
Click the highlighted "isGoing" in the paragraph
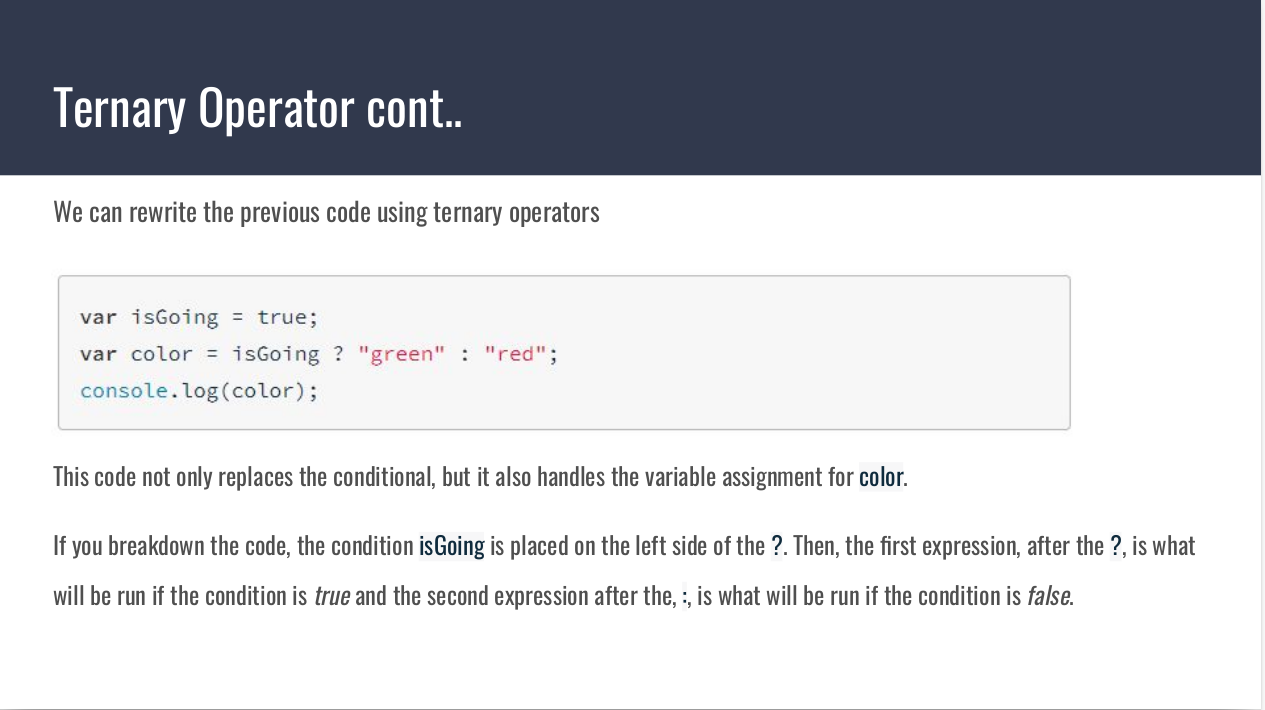pos(452,546)
